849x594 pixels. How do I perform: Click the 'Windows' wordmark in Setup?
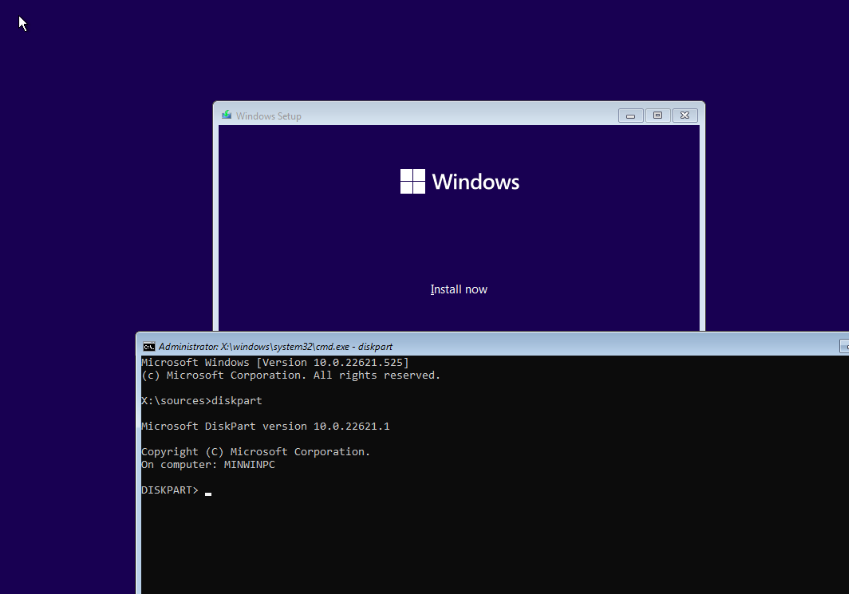pyautogui.click(x=475, y=182)
